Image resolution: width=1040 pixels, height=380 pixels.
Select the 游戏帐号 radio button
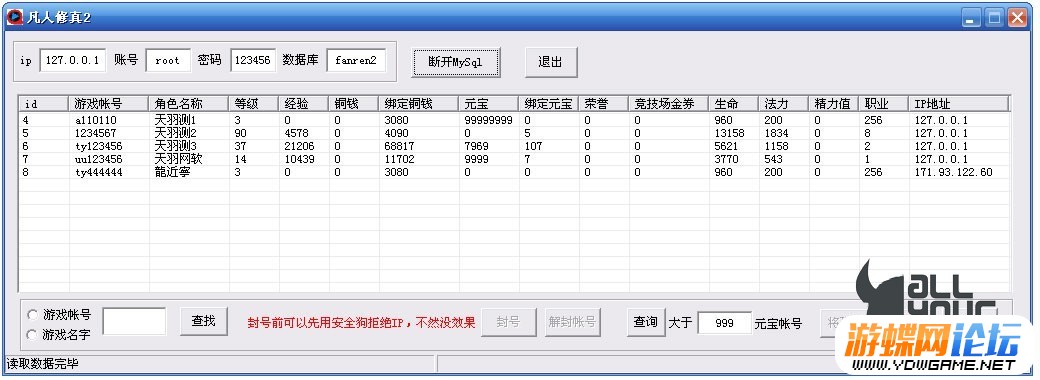(x=32, y=314)
